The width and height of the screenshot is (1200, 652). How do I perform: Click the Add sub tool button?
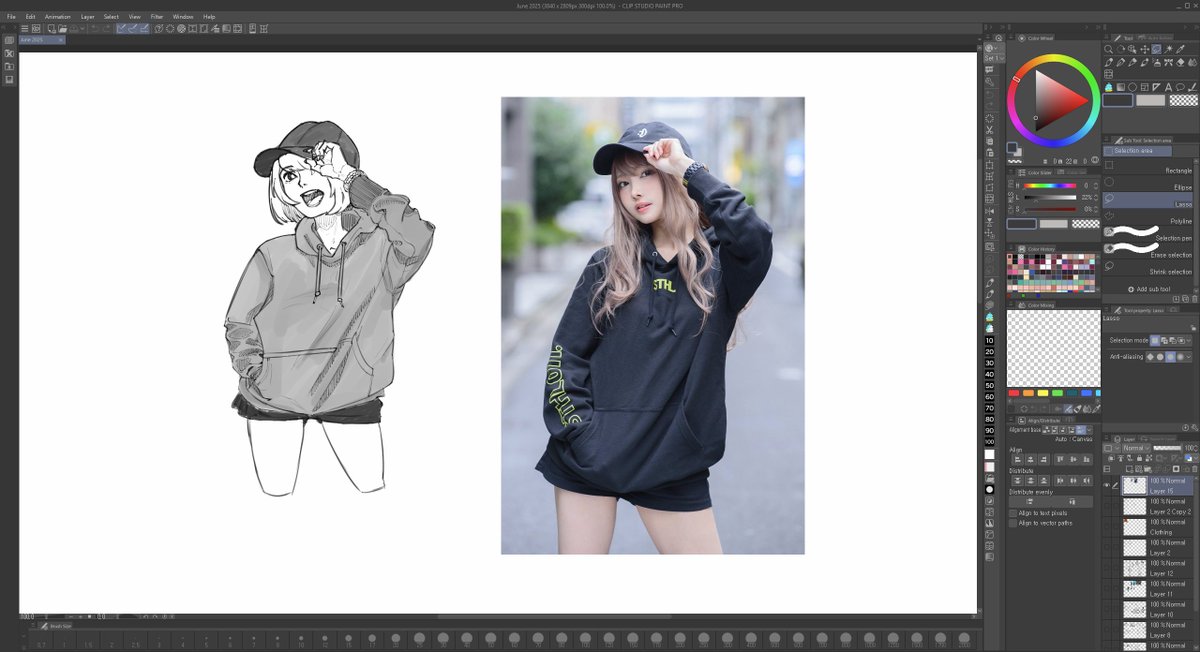[1147, 290]
